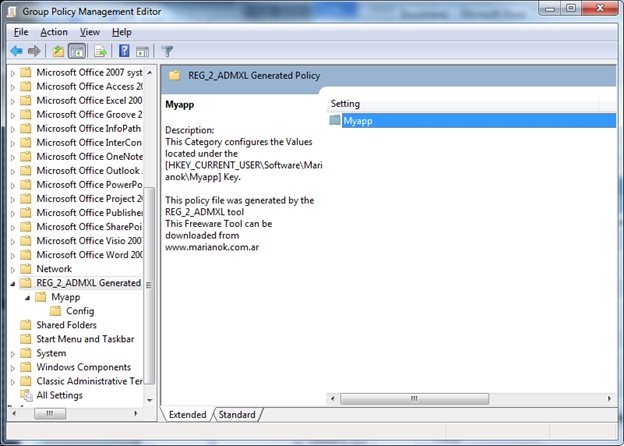Close the Group Policy Management Editor window

(600, 9)
